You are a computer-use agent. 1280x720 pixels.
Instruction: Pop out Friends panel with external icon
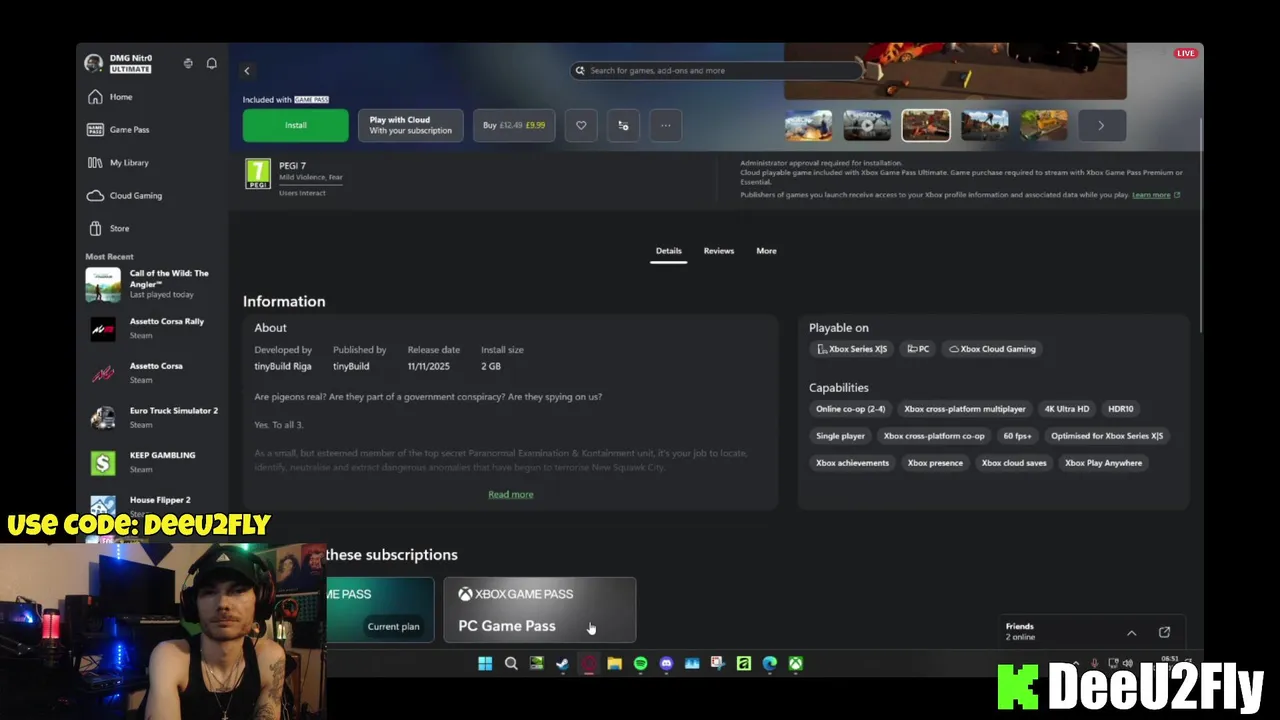click(x=1164, y=632)
